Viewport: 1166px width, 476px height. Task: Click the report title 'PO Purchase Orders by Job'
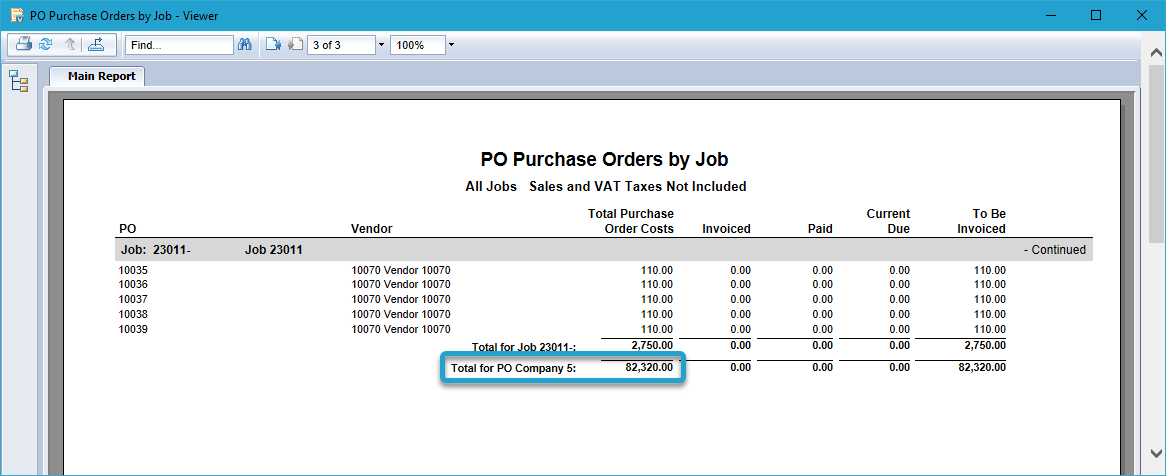coord(605,158)
